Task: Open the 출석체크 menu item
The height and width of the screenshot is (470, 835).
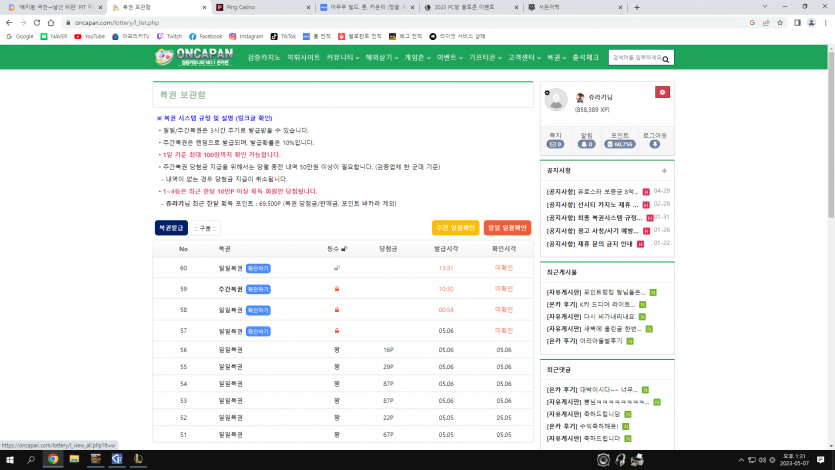Action: pos(585,57)
